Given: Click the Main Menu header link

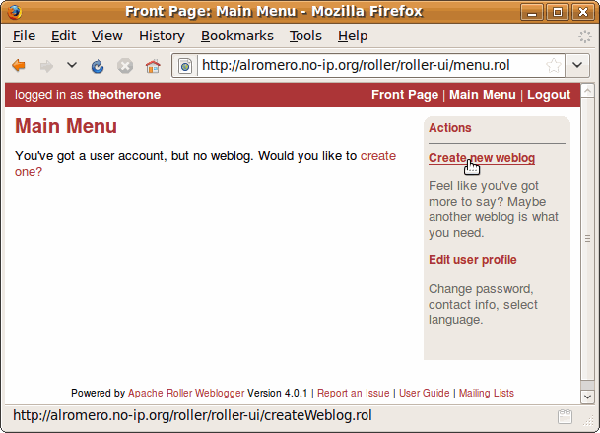Looking at the screenshot, I should (x=482, y=94).
